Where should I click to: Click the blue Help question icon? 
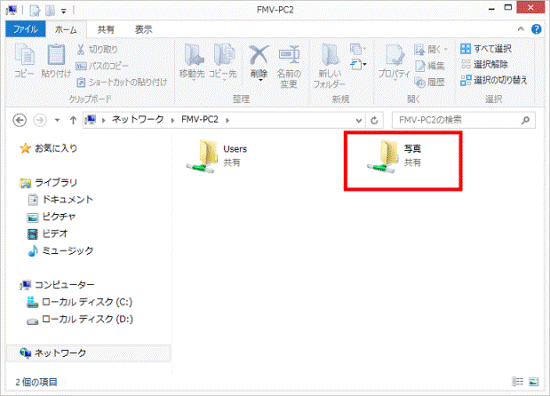pos(536,29)
